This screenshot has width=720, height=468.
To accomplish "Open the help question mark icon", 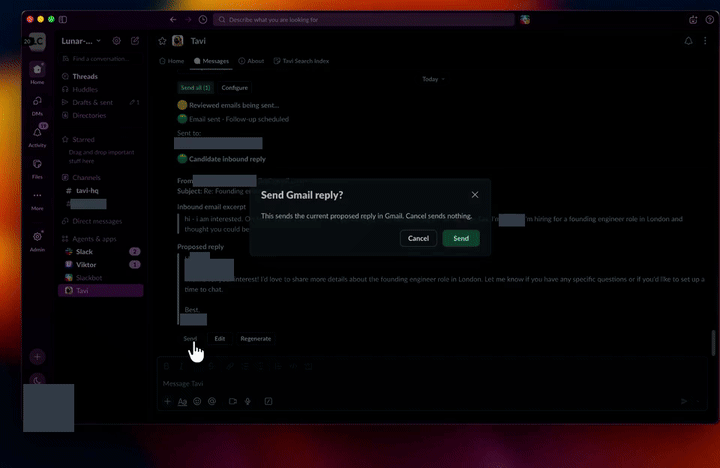I will 709,20.
